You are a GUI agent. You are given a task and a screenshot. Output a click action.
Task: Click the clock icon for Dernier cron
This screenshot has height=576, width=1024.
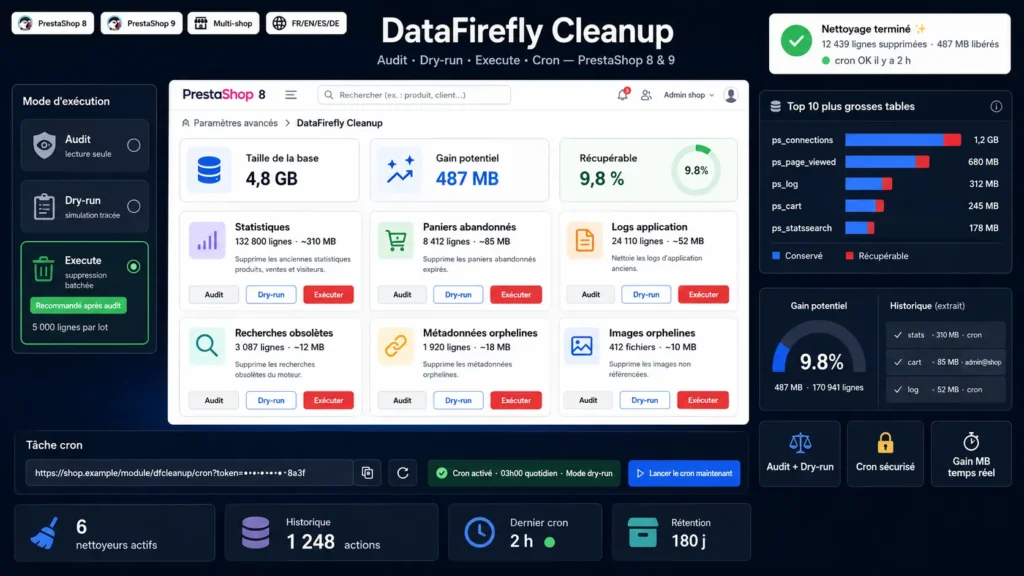(479, 532)
